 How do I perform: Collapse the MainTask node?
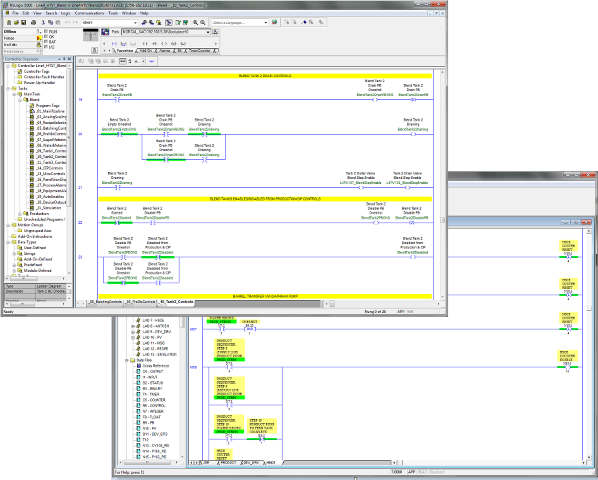coord(14,94)
